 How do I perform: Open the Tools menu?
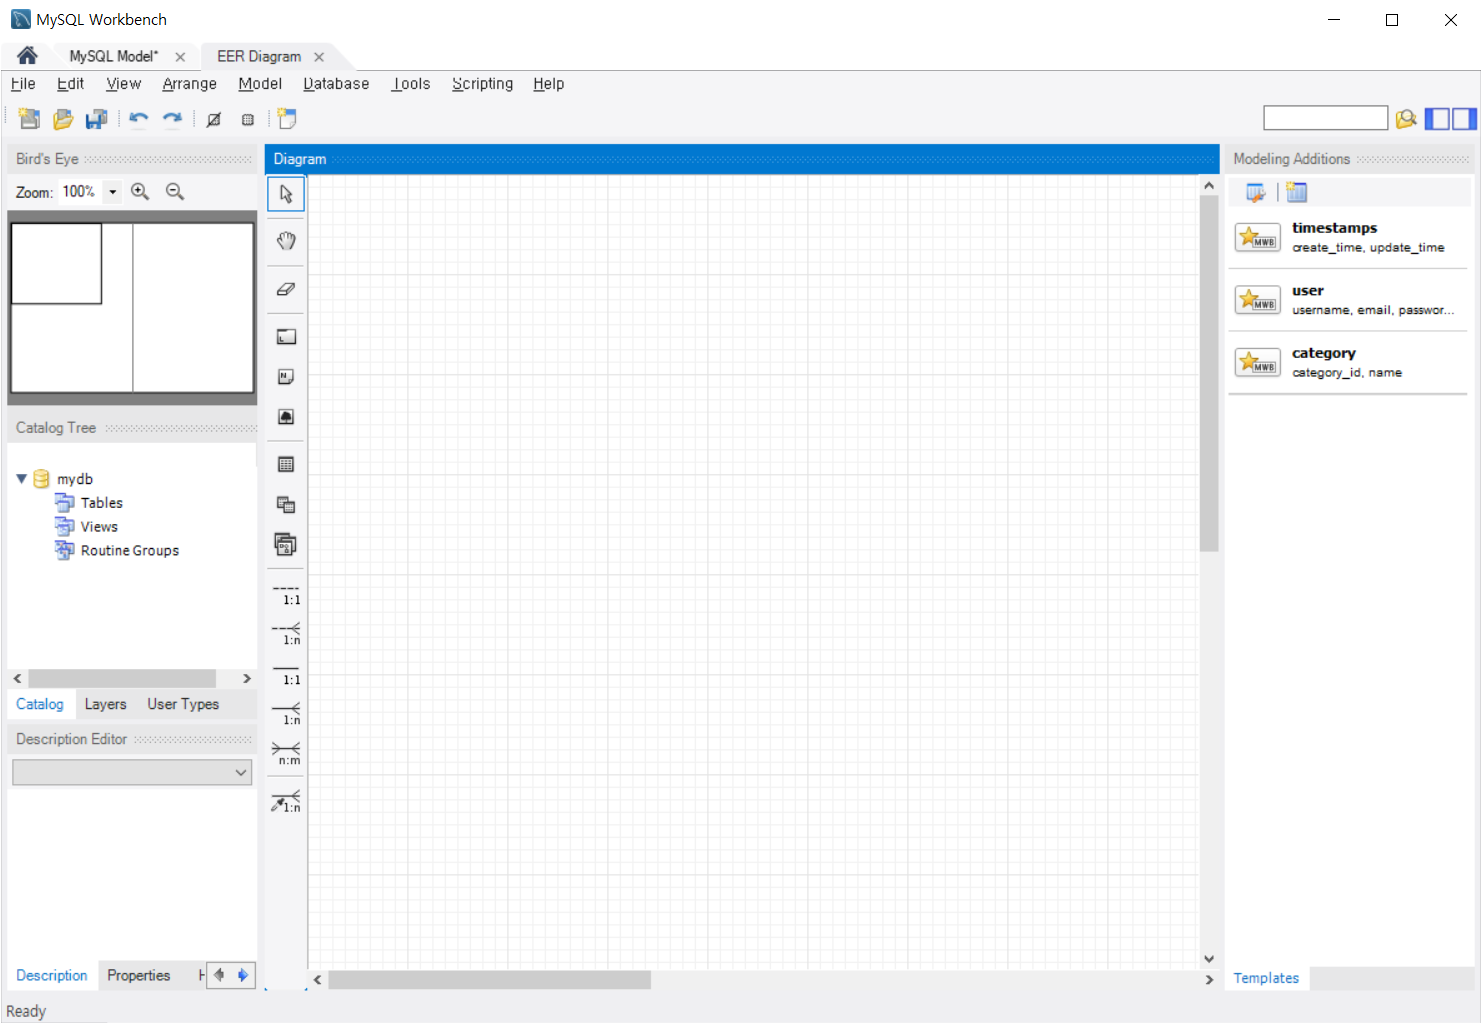(411, 84)
